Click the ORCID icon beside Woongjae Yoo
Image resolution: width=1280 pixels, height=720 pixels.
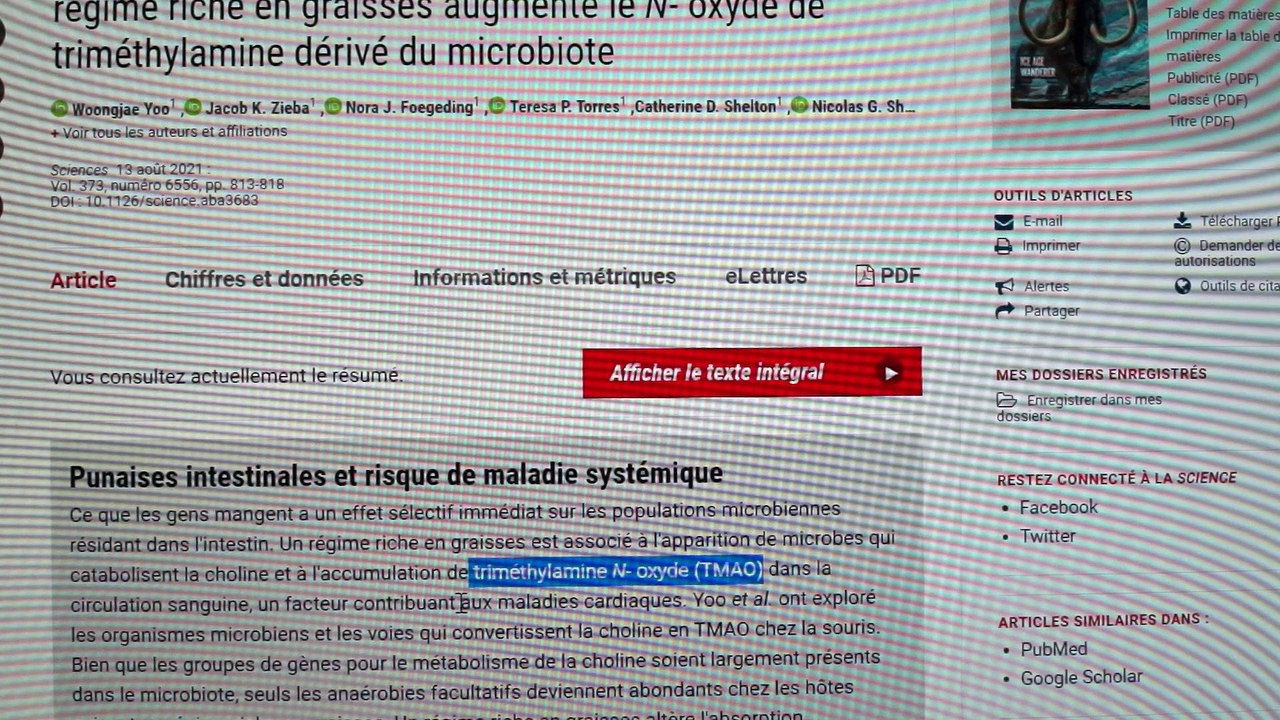(59, 108)
